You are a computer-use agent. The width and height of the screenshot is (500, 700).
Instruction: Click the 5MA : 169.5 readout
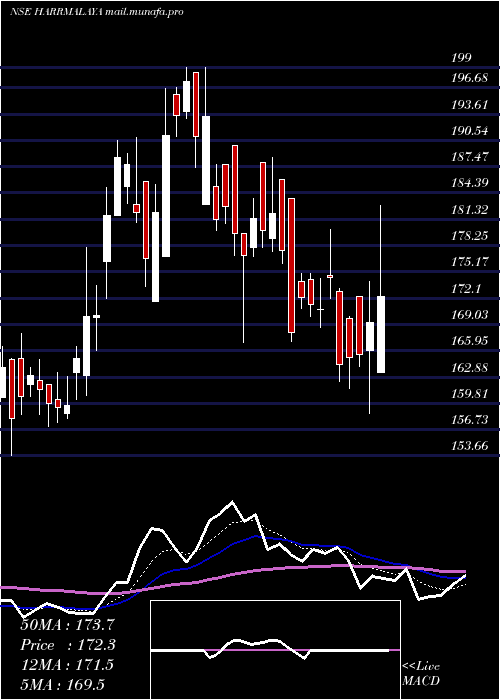point(63,684)
